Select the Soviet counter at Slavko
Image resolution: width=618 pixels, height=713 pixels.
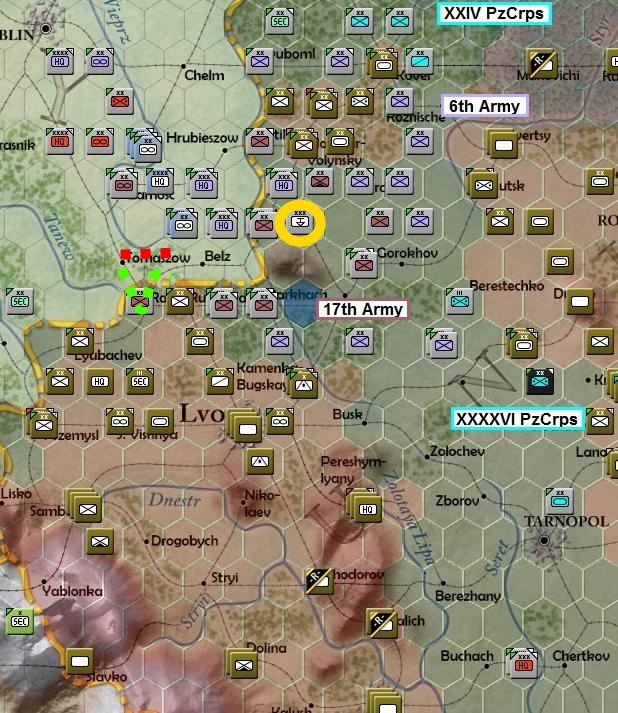point(80,661)
